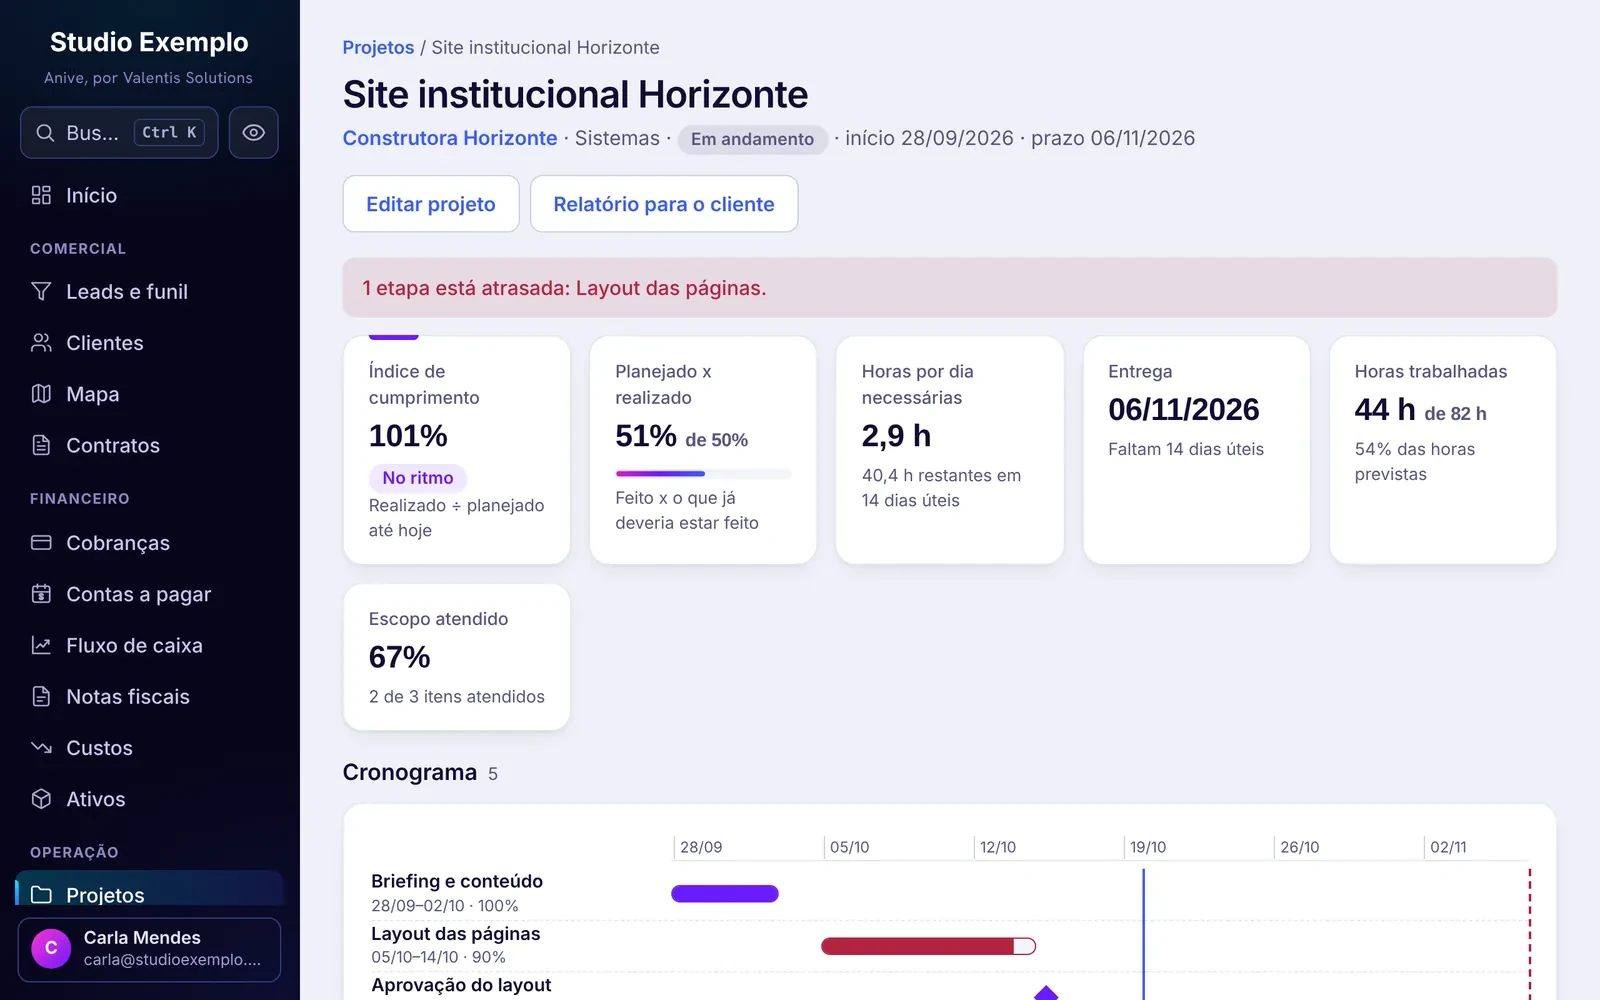Click the Contratos document icon
The width and height of the screenshot is (1600, 1000).
pyautogui.click(x=41, y=445)
